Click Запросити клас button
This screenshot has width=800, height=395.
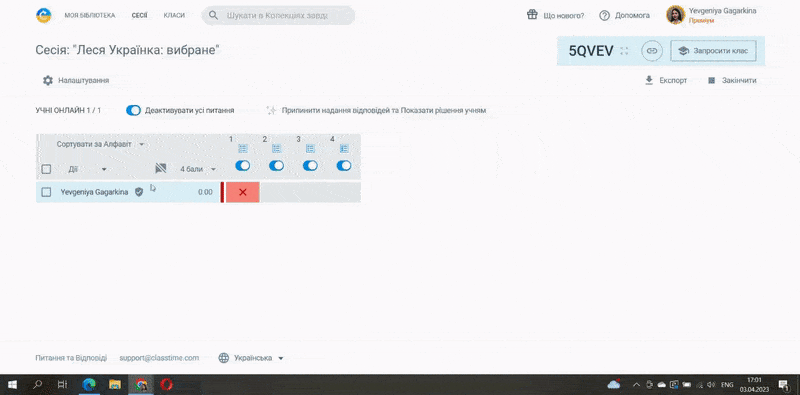point(713,51)
